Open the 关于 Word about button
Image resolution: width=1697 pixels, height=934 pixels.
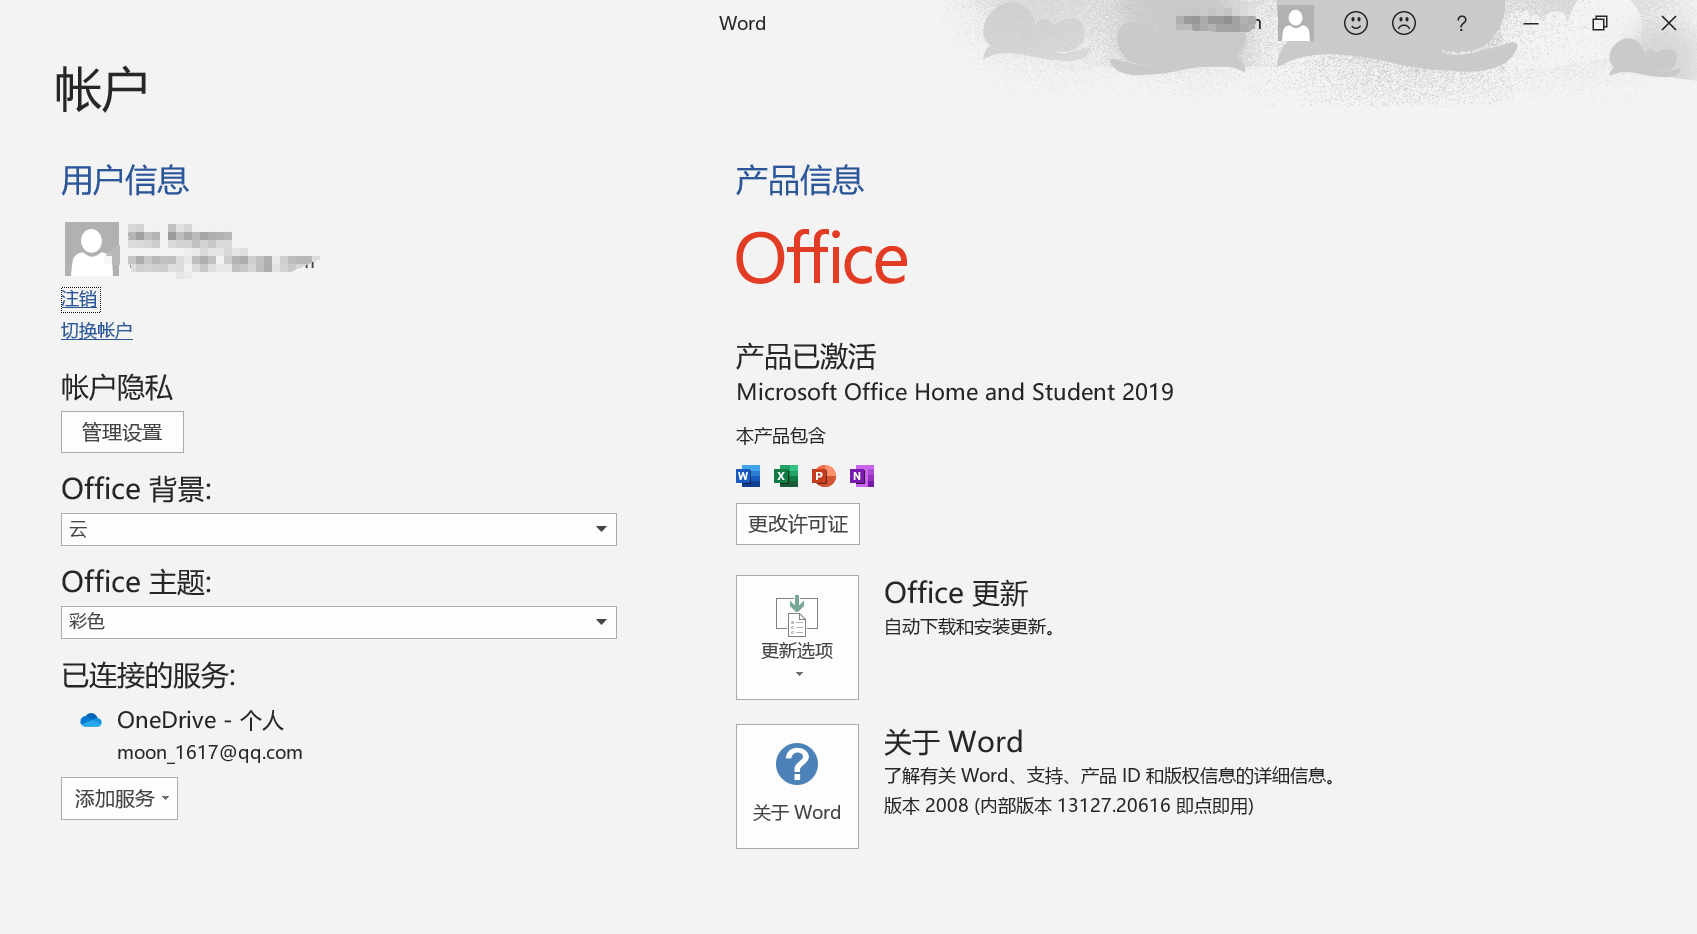pyautogui.click(x=797, y=786)
